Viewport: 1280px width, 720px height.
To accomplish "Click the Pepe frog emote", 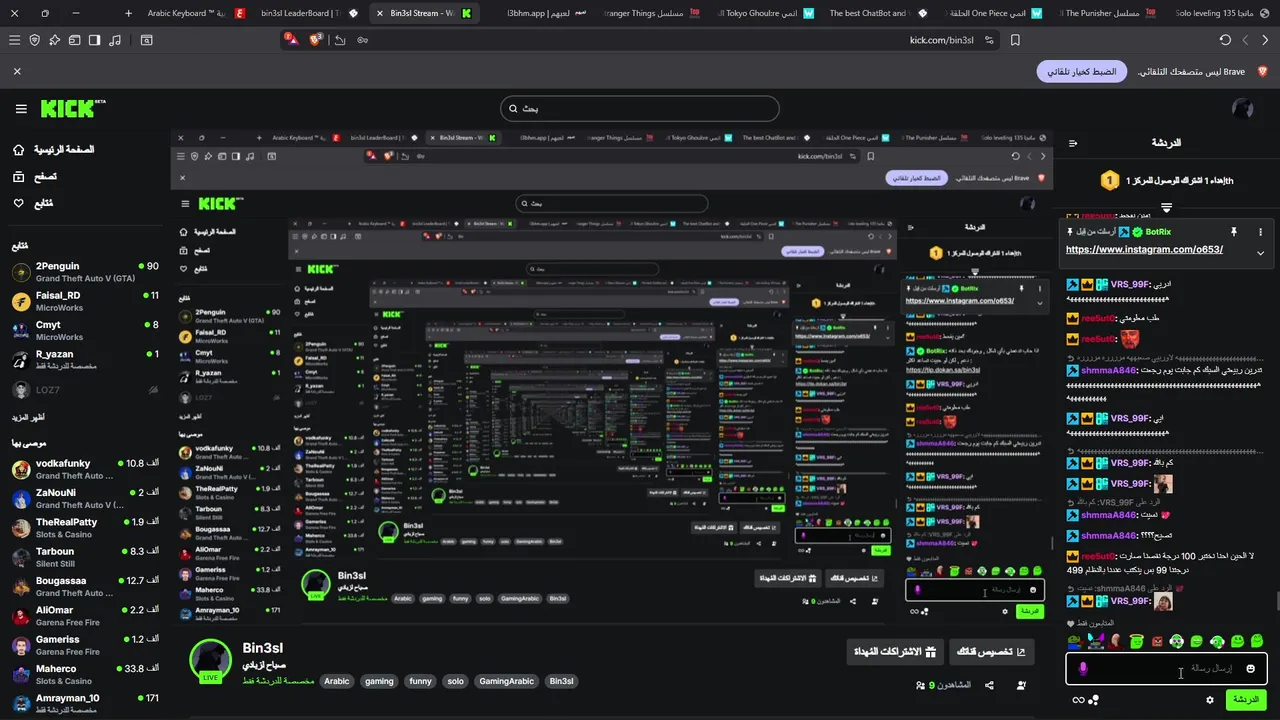I will [x=1075, y=641].
